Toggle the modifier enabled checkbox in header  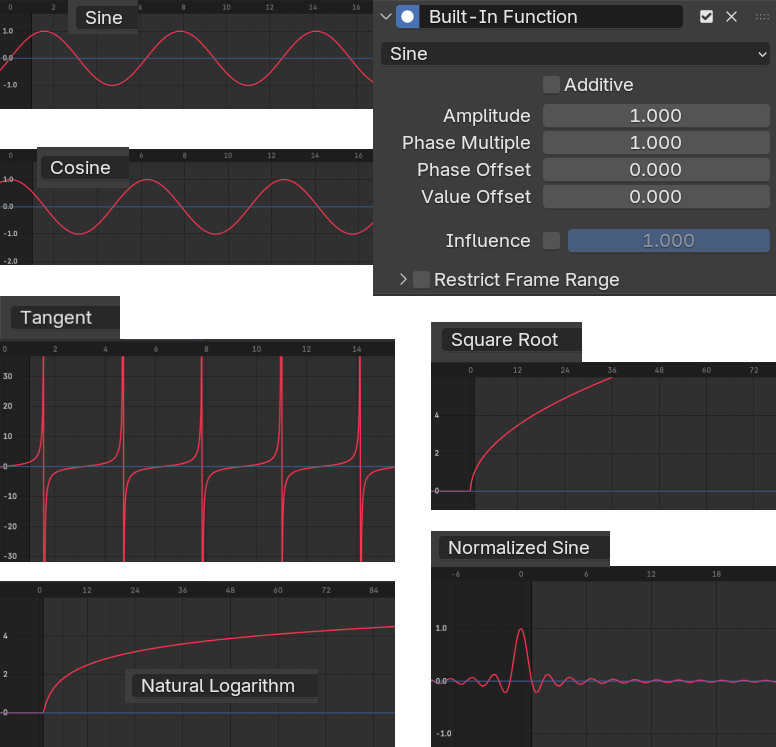coord(706,17)
